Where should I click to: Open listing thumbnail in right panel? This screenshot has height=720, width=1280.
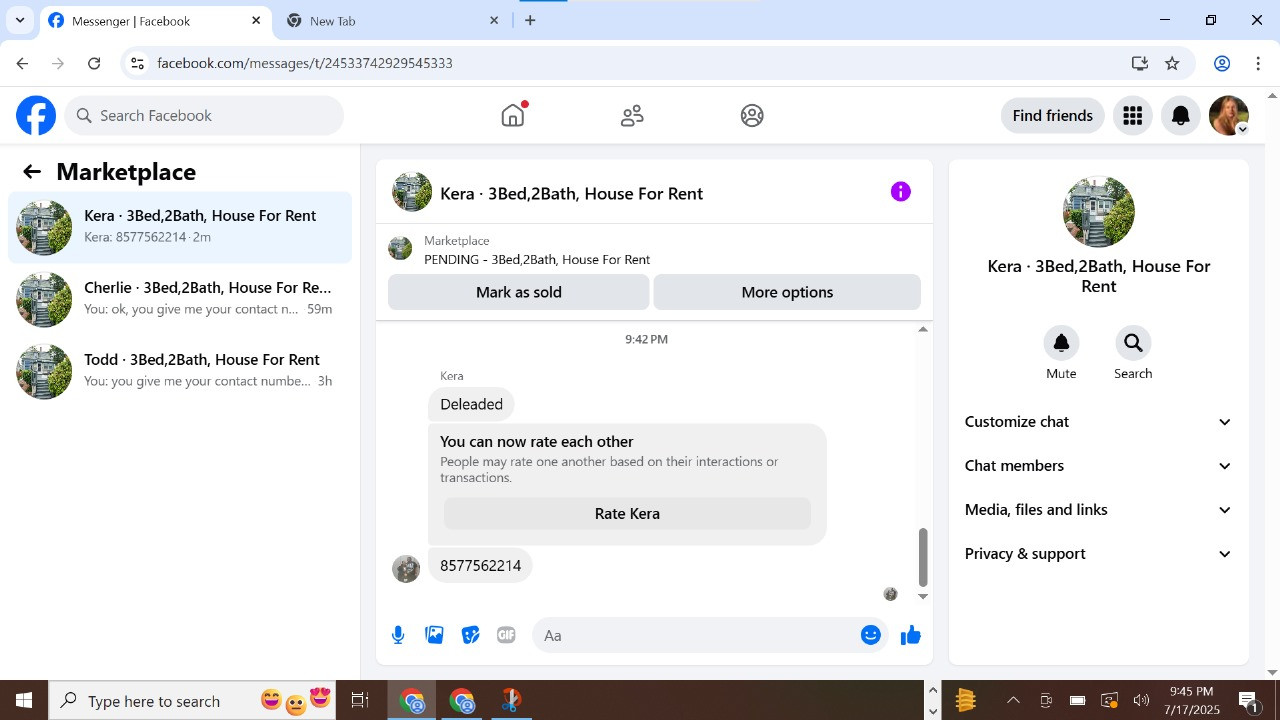point(1098,212)
